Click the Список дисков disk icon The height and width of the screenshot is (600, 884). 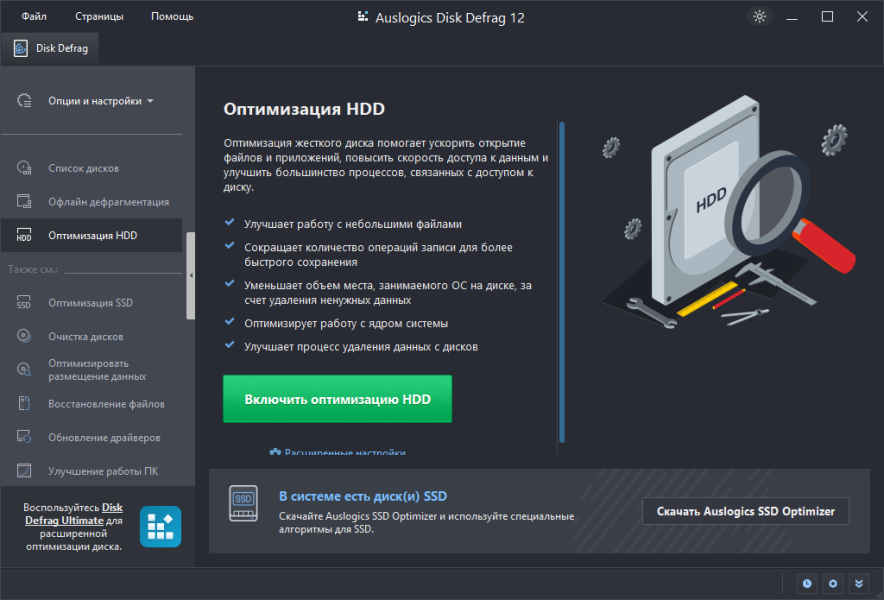pyautogui.click(x=24, y=167)
